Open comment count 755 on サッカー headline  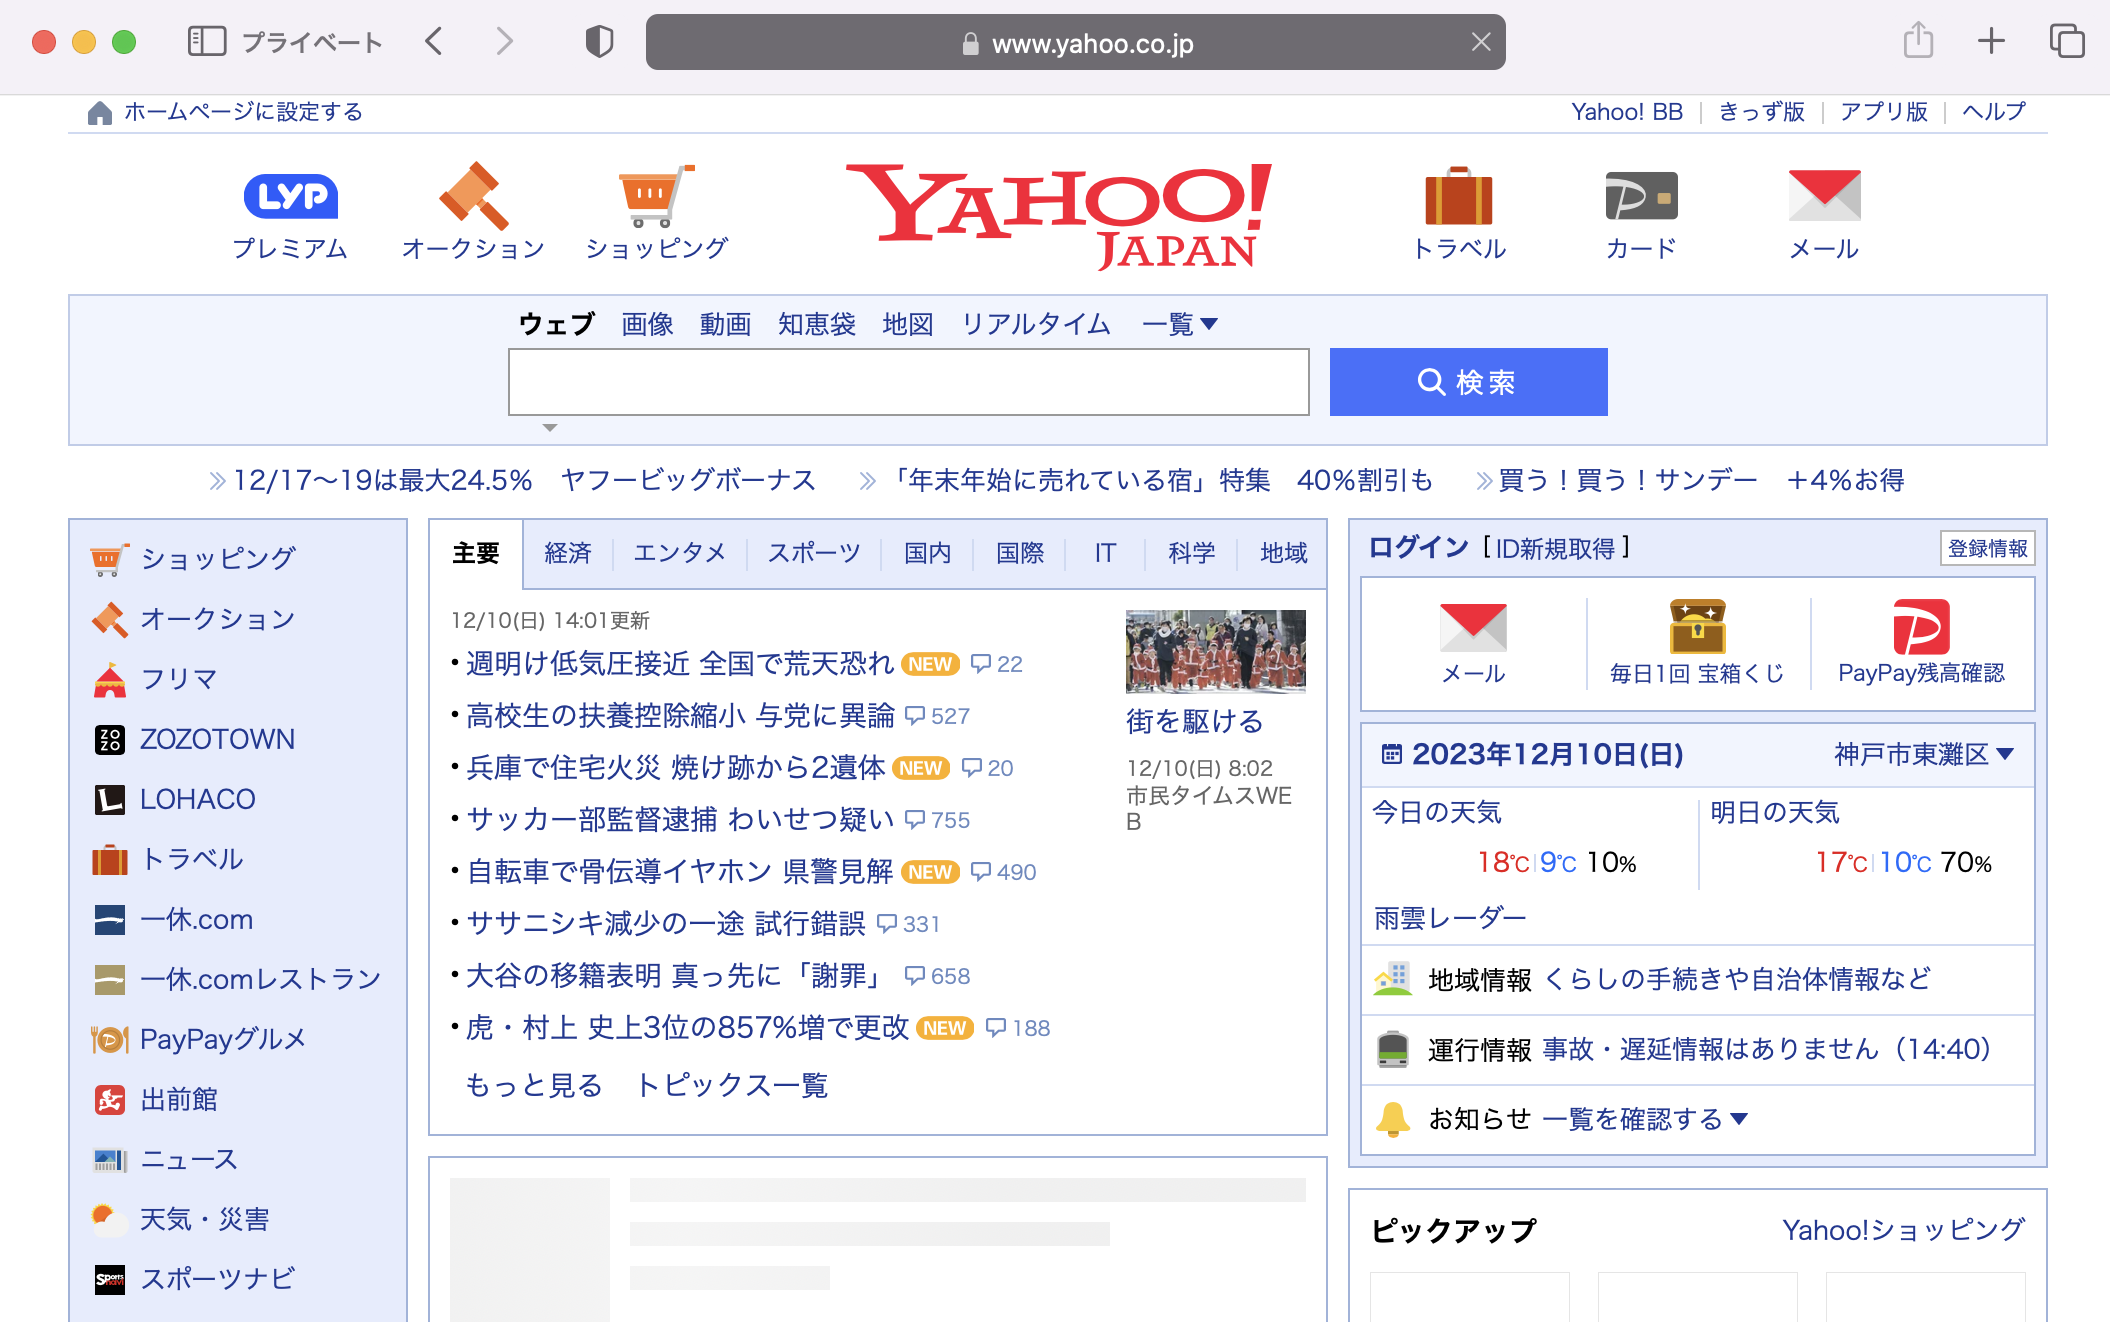pos(938,820)
